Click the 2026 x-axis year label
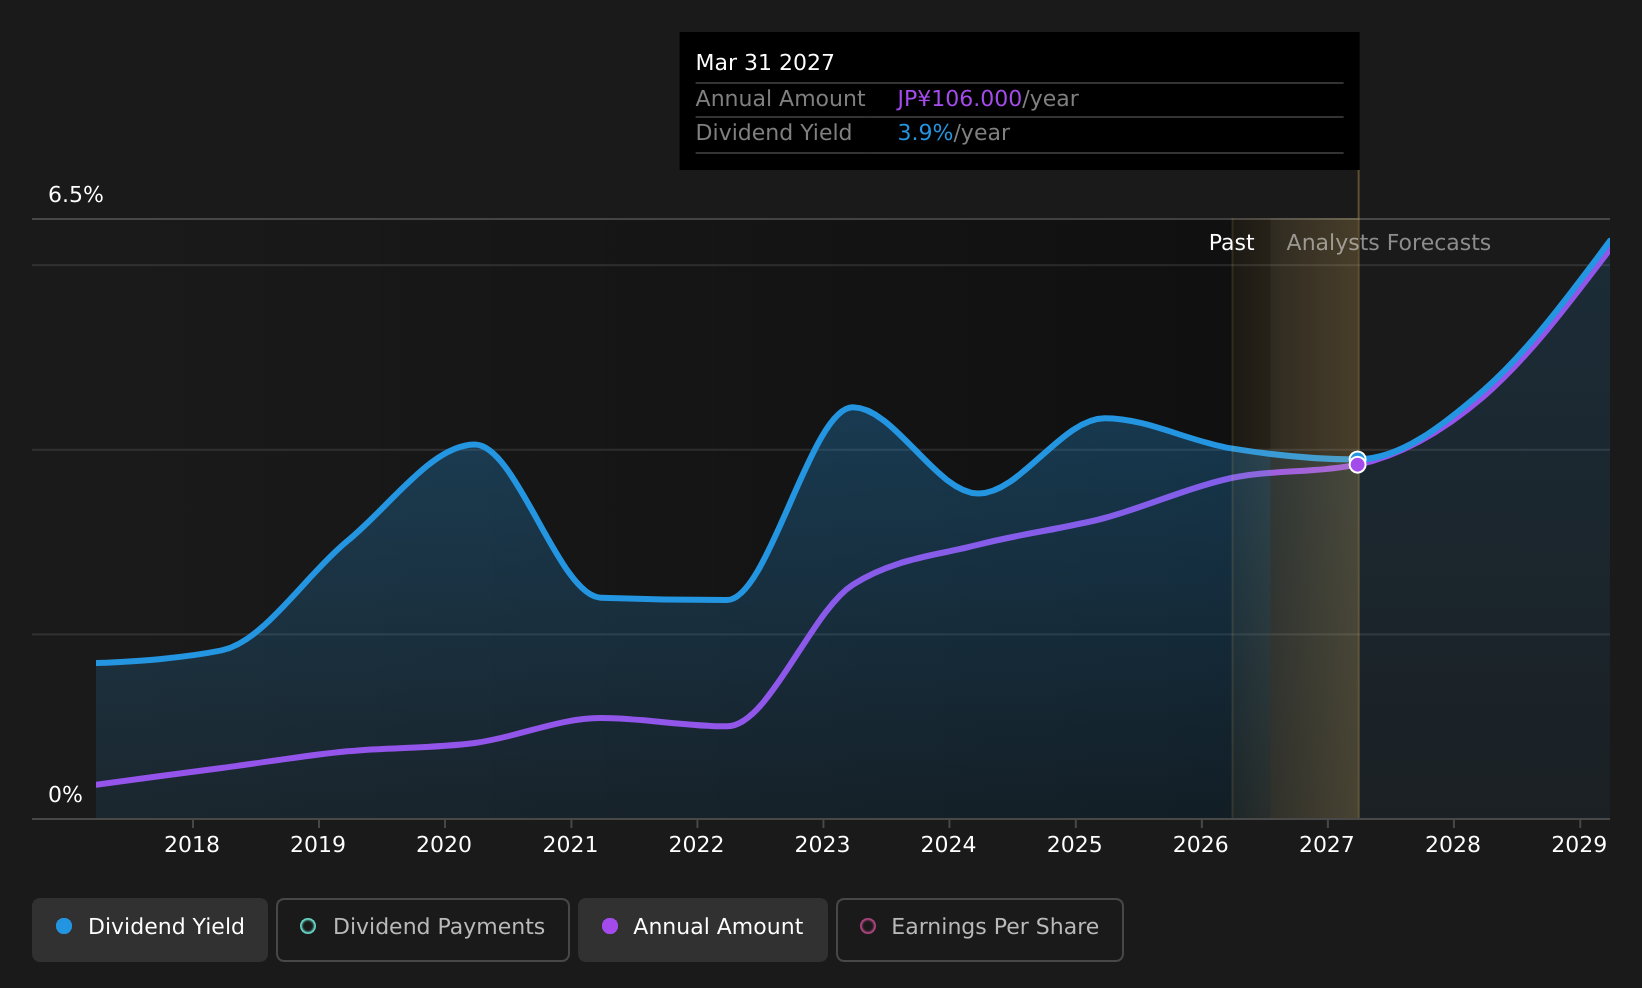This screenshot has height=988, width=1642. click(1200, 845)
